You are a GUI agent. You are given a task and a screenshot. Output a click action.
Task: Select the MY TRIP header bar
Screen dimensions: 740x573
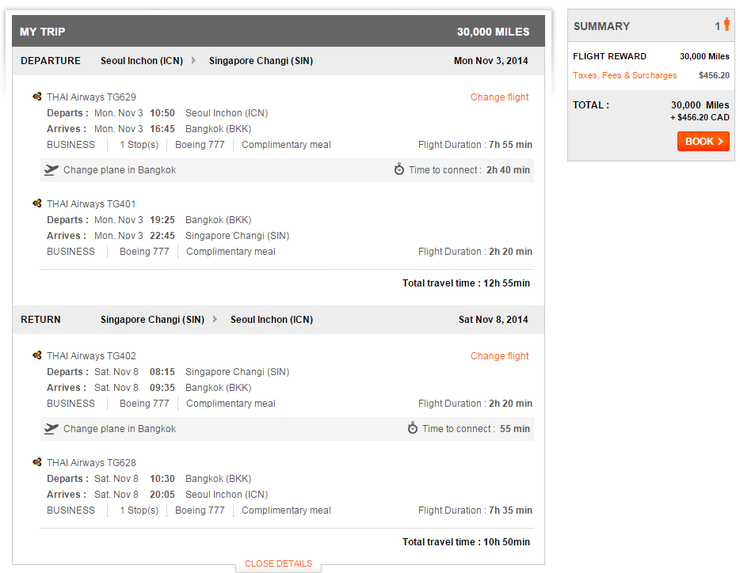278,31
